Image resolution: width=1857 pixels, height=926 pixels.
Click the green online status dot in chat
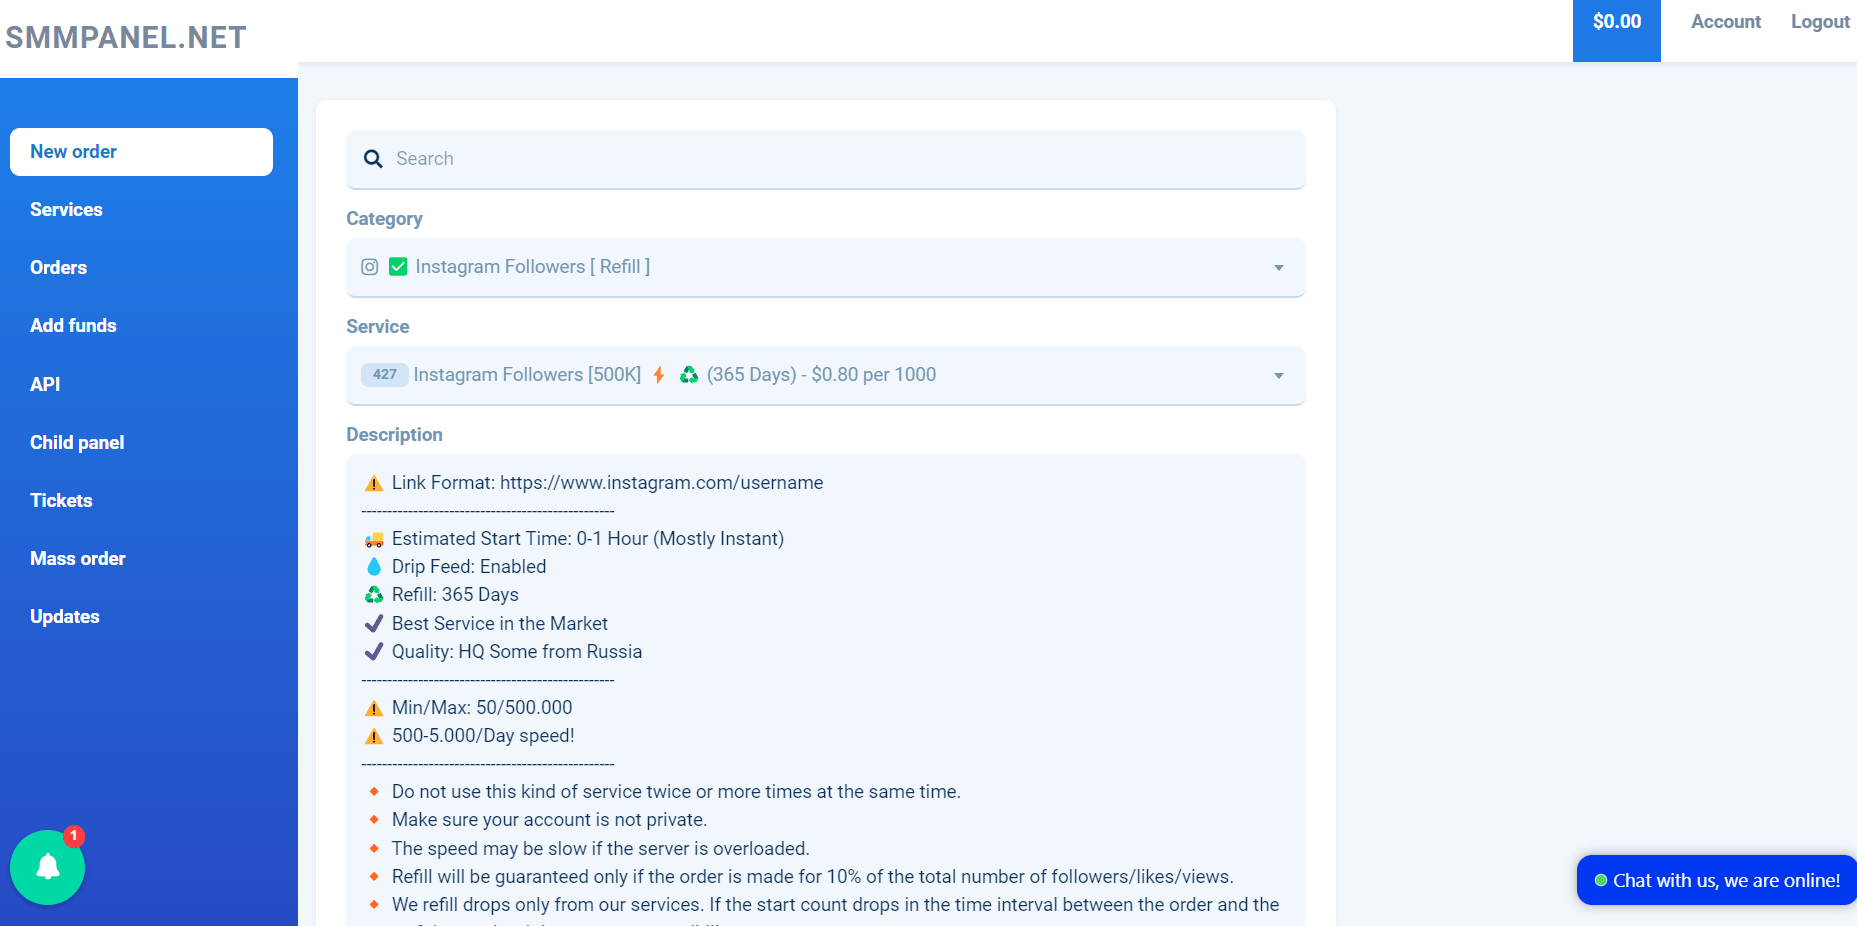click(x=1601, y=881)
